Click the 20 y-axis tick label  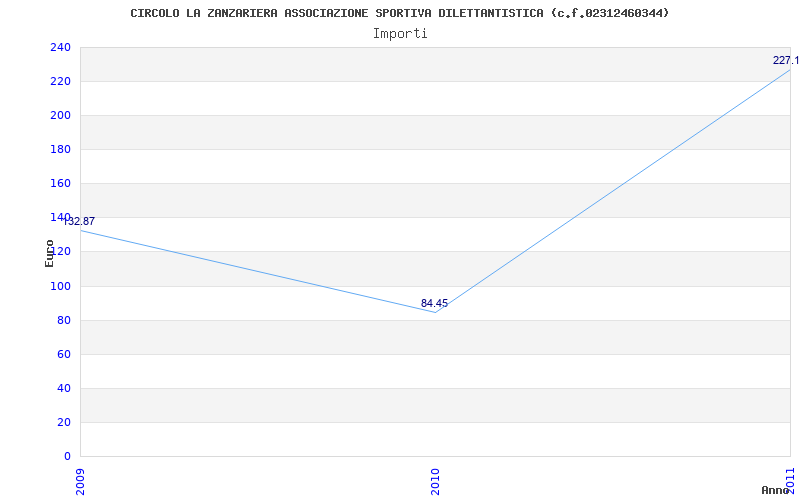pyautogui.click(x=64, y=422)
